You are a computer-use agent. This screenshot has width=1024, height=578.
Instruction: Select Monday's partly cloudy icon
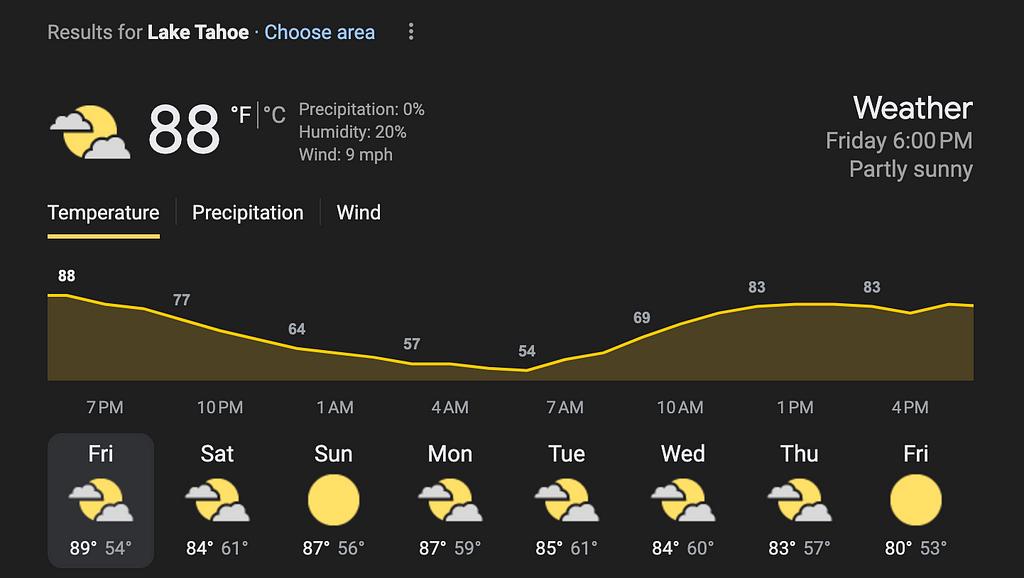click(450, 500)
